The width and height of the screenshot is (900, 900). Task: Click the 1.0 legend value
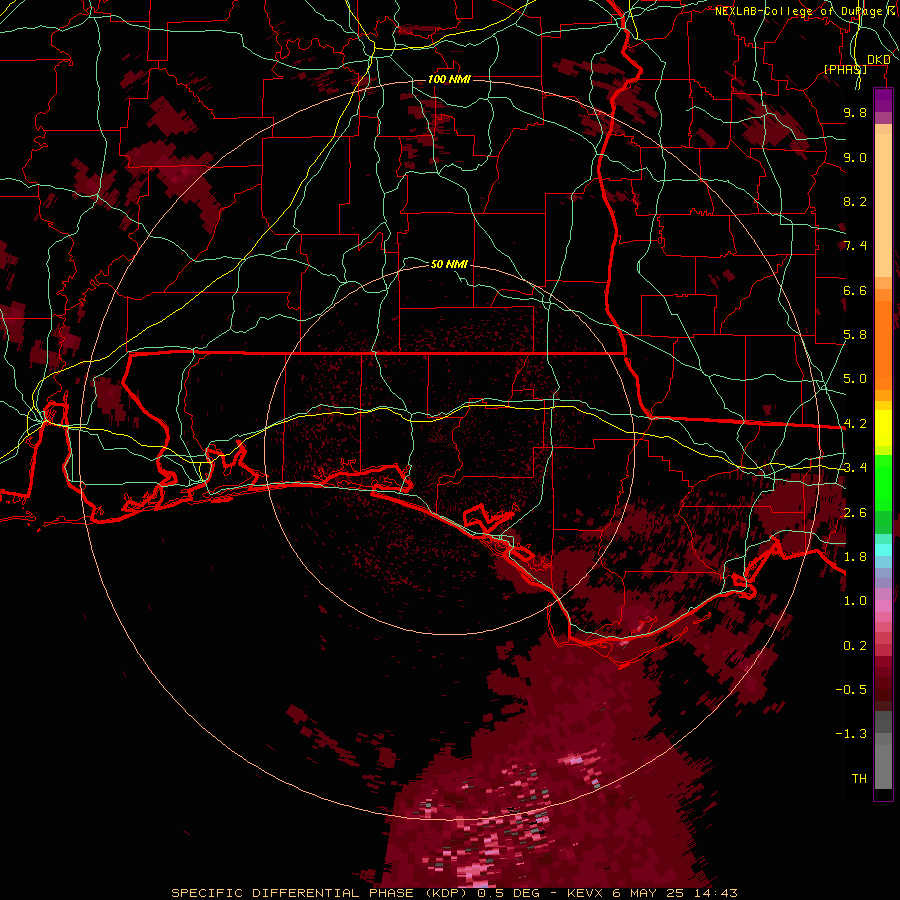tap(855, 601)
